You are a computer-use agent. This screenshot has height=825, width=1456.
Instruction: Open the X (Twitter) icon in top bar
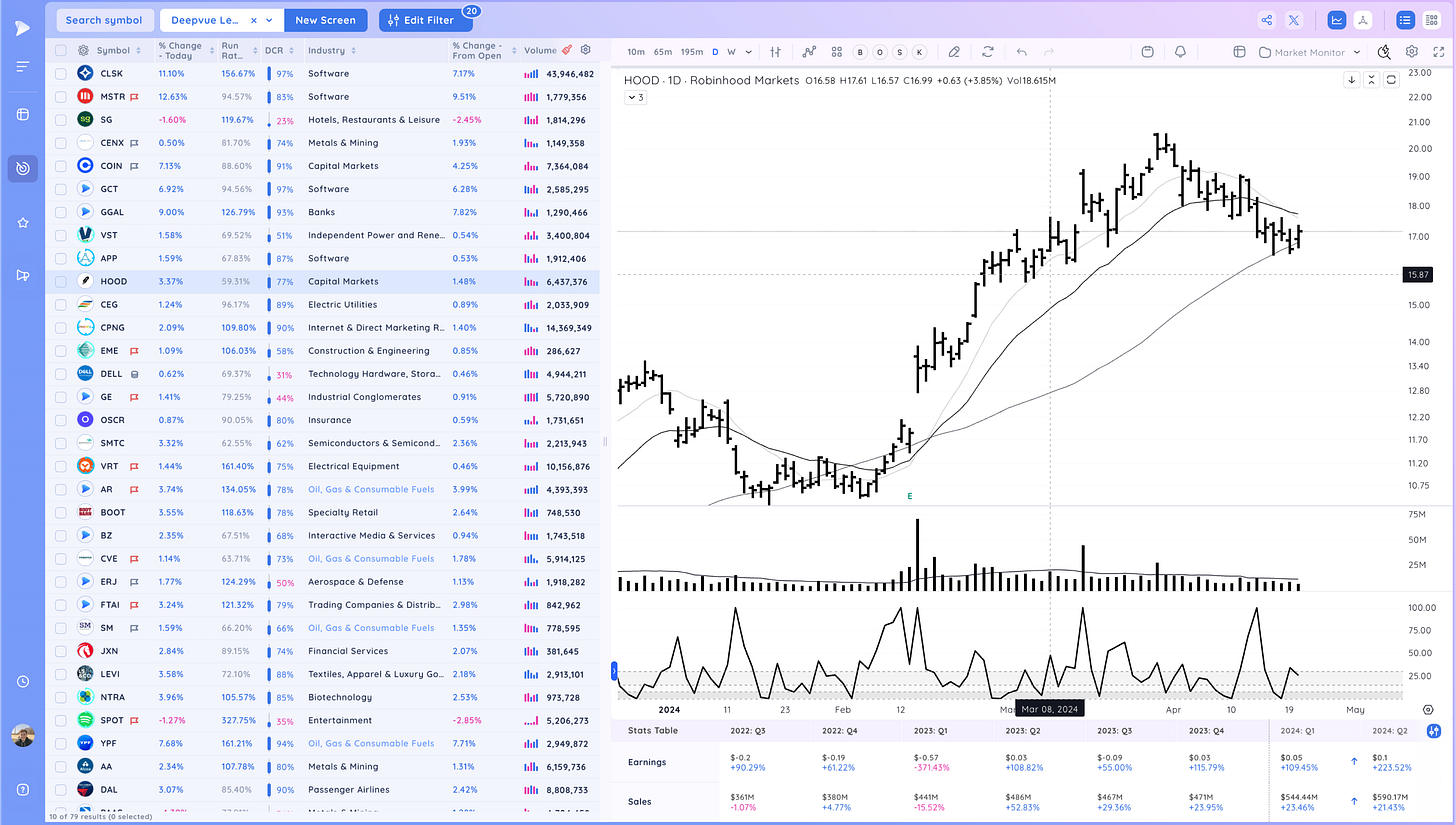[1294, 20]
